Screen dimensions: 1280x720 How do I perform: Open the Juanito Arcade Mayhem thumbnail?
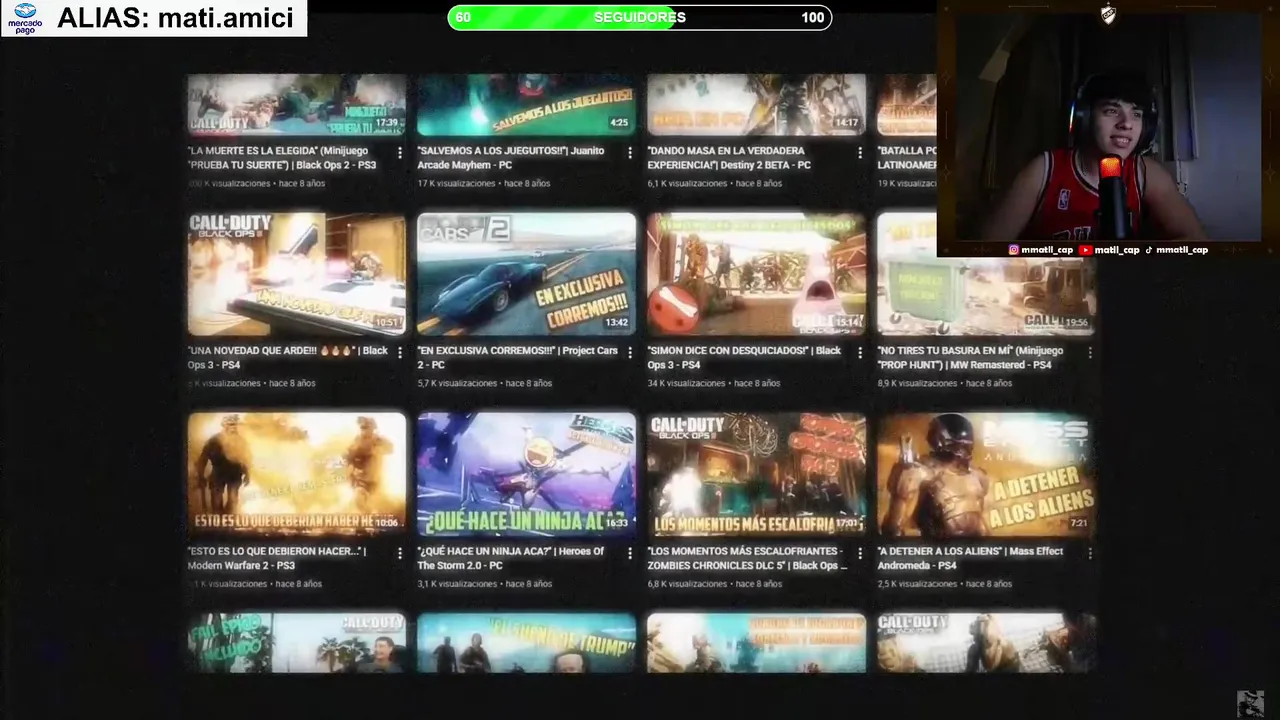click(527, 104)
